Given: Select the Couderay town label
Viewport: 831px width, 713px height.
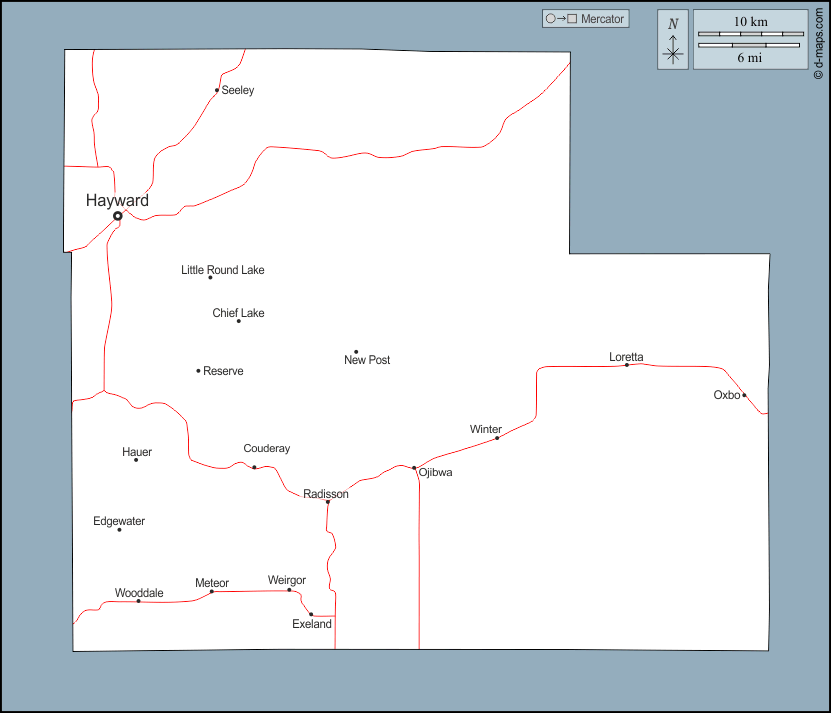Looking at the screenshot, I should click(267, 449).
